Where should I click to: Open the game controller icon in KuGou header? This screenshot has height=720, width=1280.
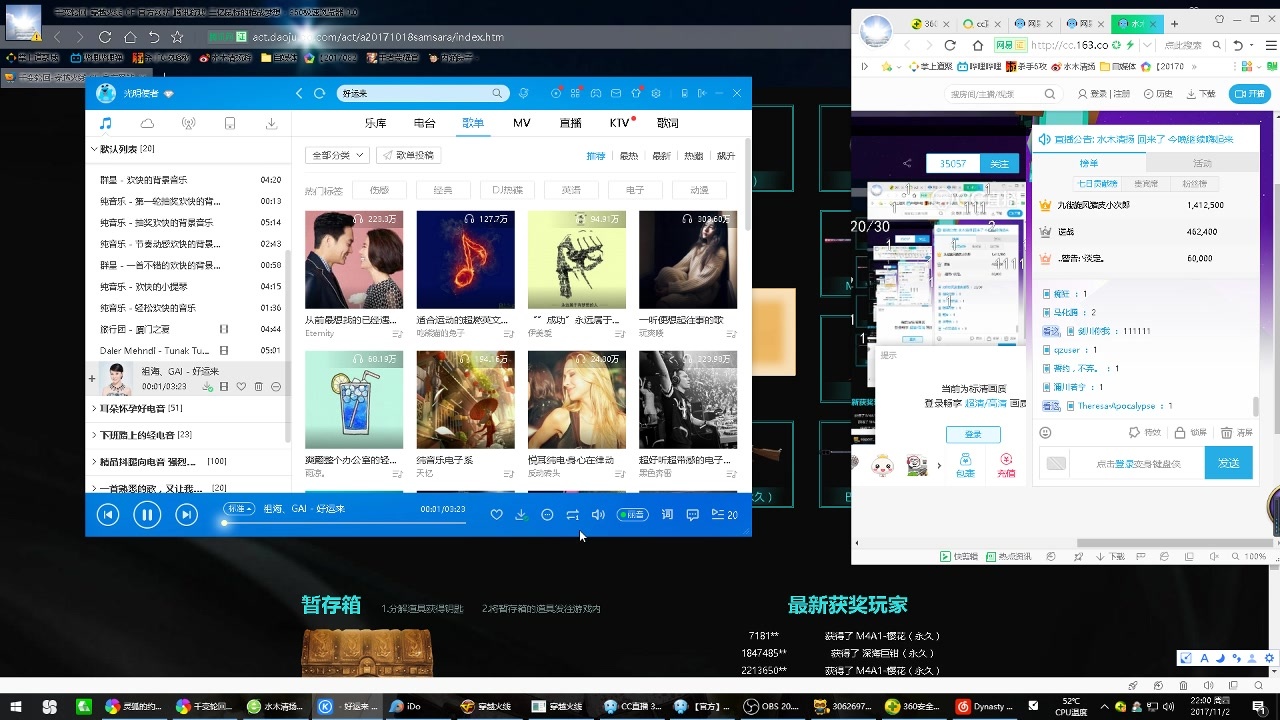(596, 93)
